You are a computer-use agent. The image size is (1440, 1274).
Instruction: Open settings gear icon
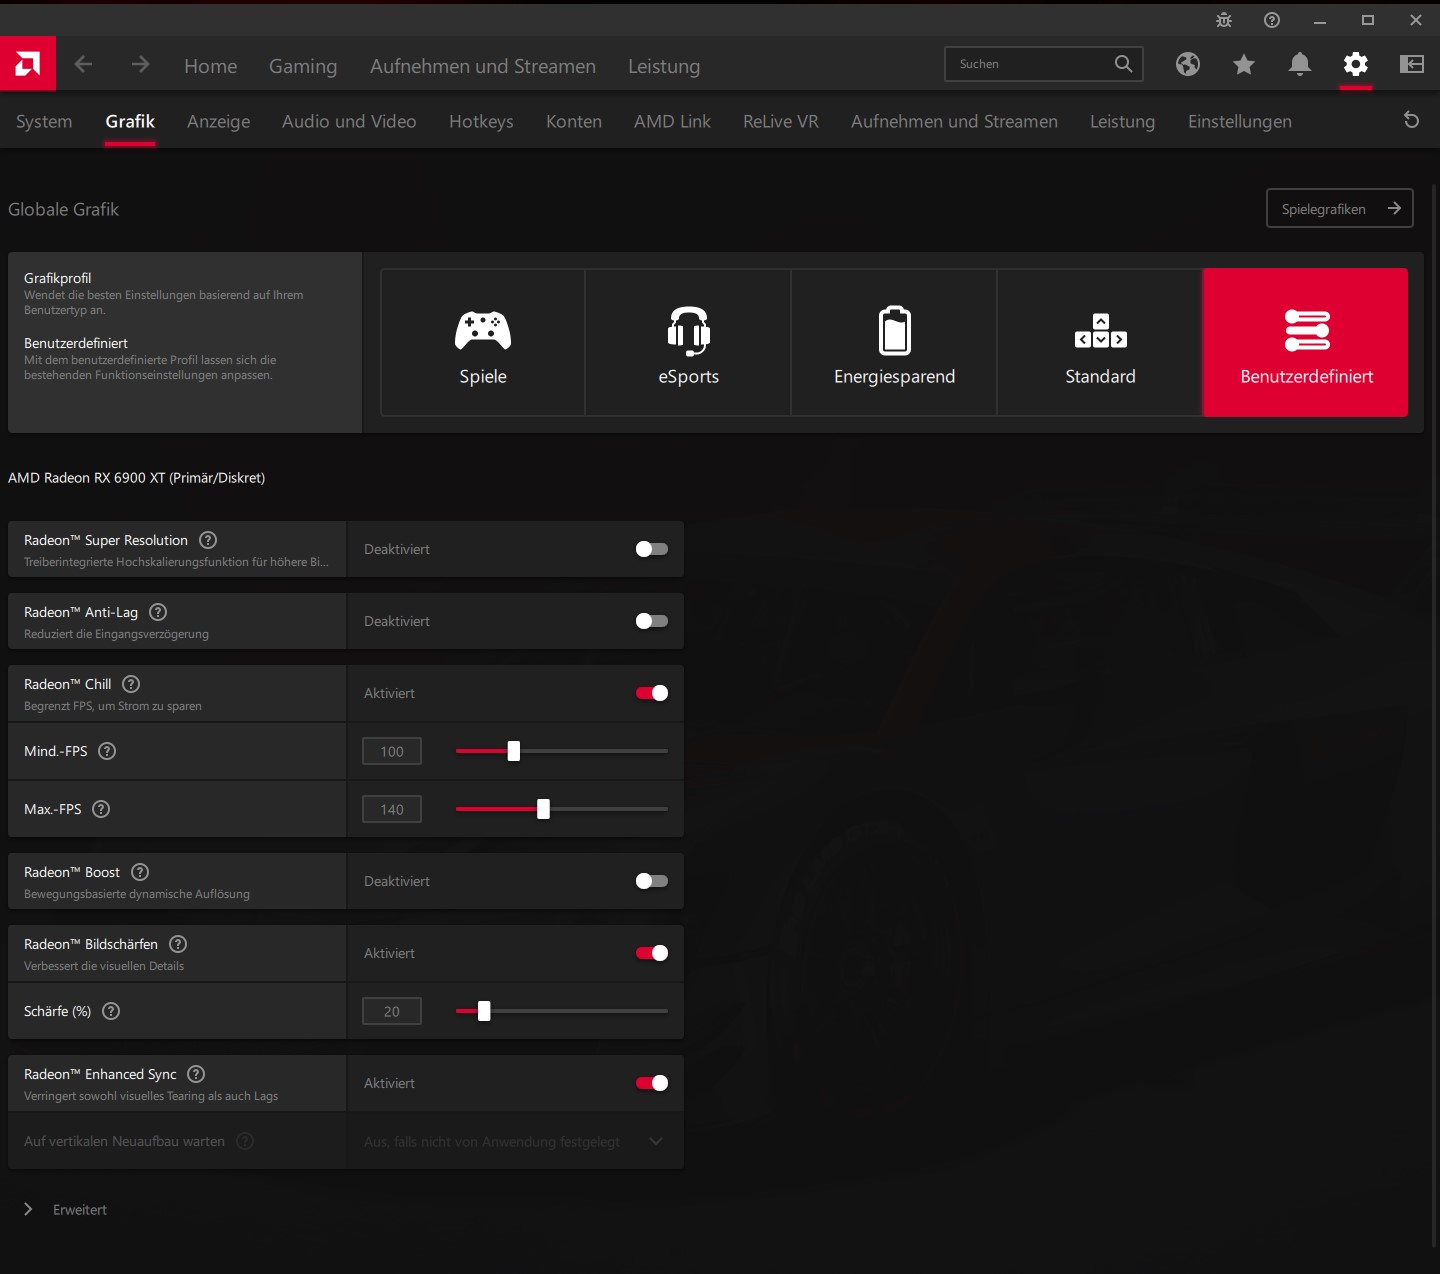1356,64
